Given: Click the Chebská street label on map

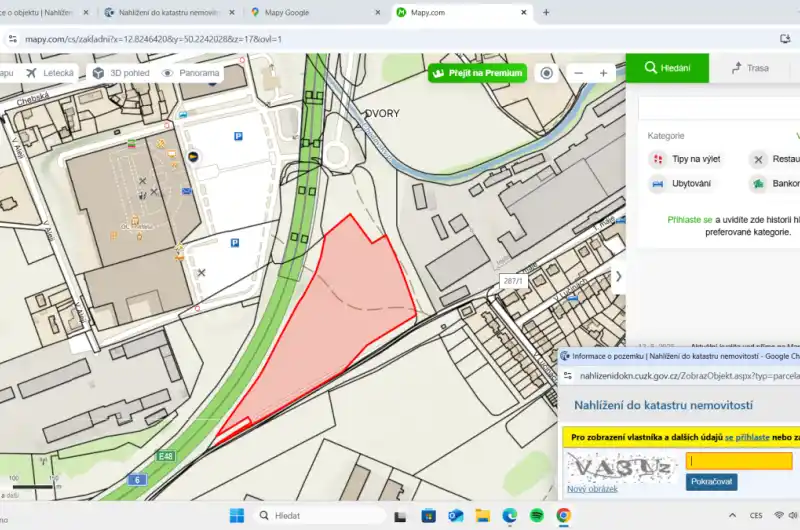Looking at the screenshot, I should point(33,99).
